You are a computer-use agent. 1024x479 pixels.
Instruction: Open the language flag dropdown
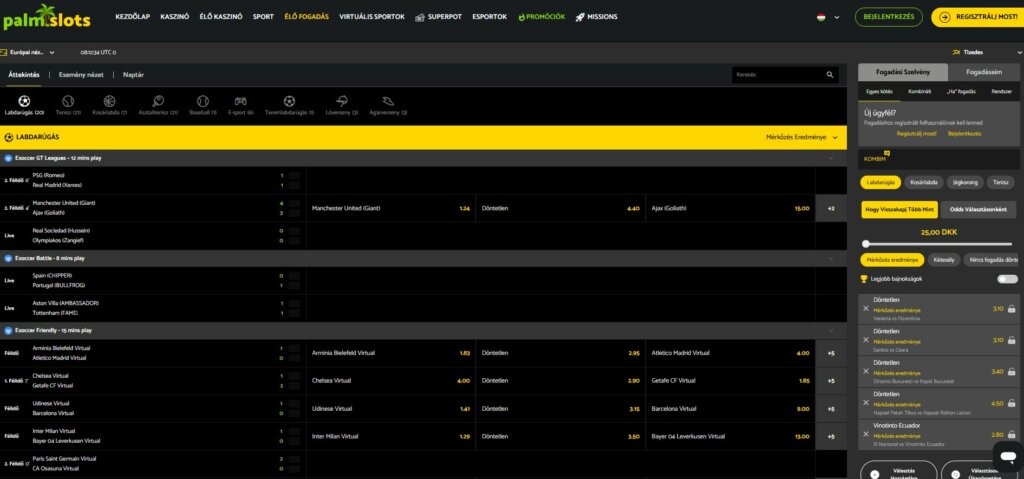pyautogui.click(x=827, y=17)
